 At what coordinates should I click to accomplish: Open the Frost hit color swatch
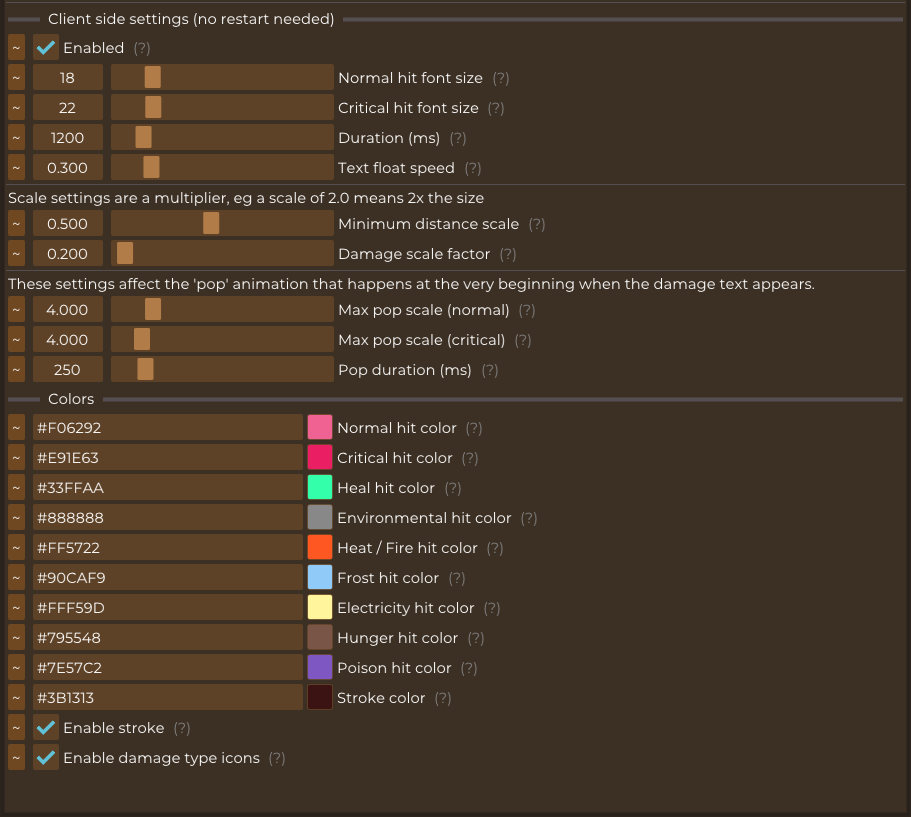point(320,578)
